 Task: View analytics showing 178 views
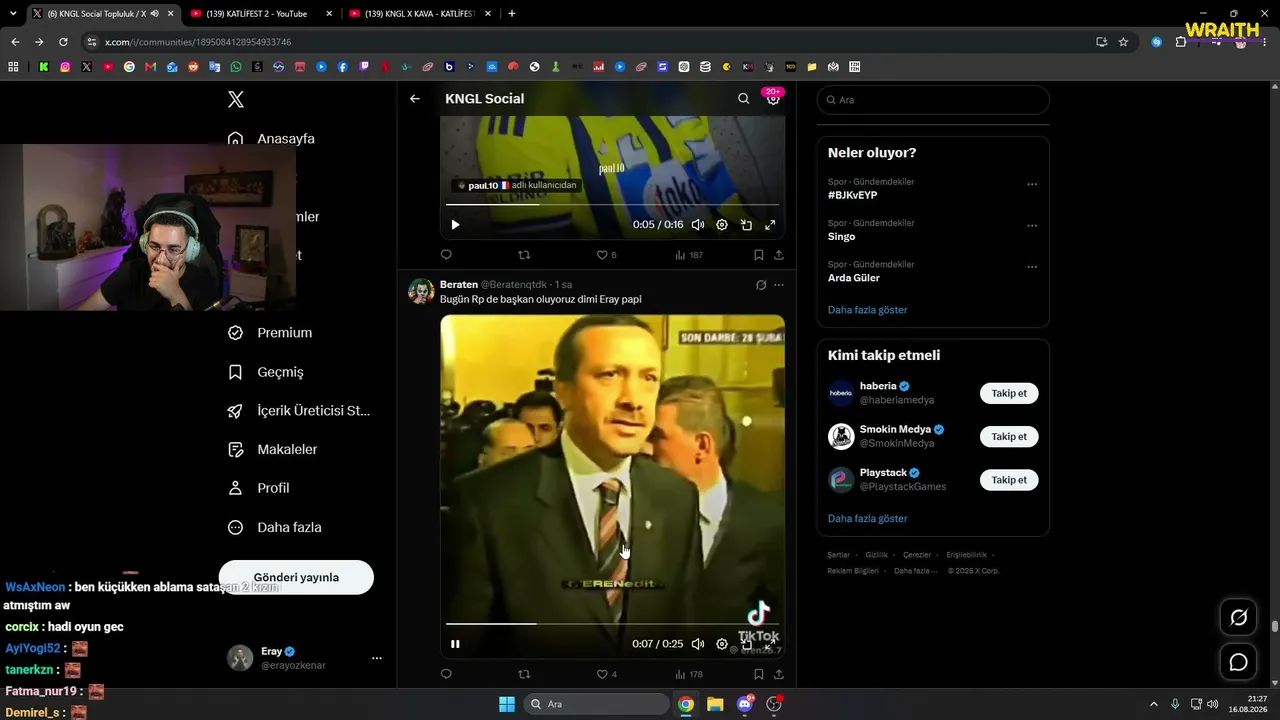point(689,674)
